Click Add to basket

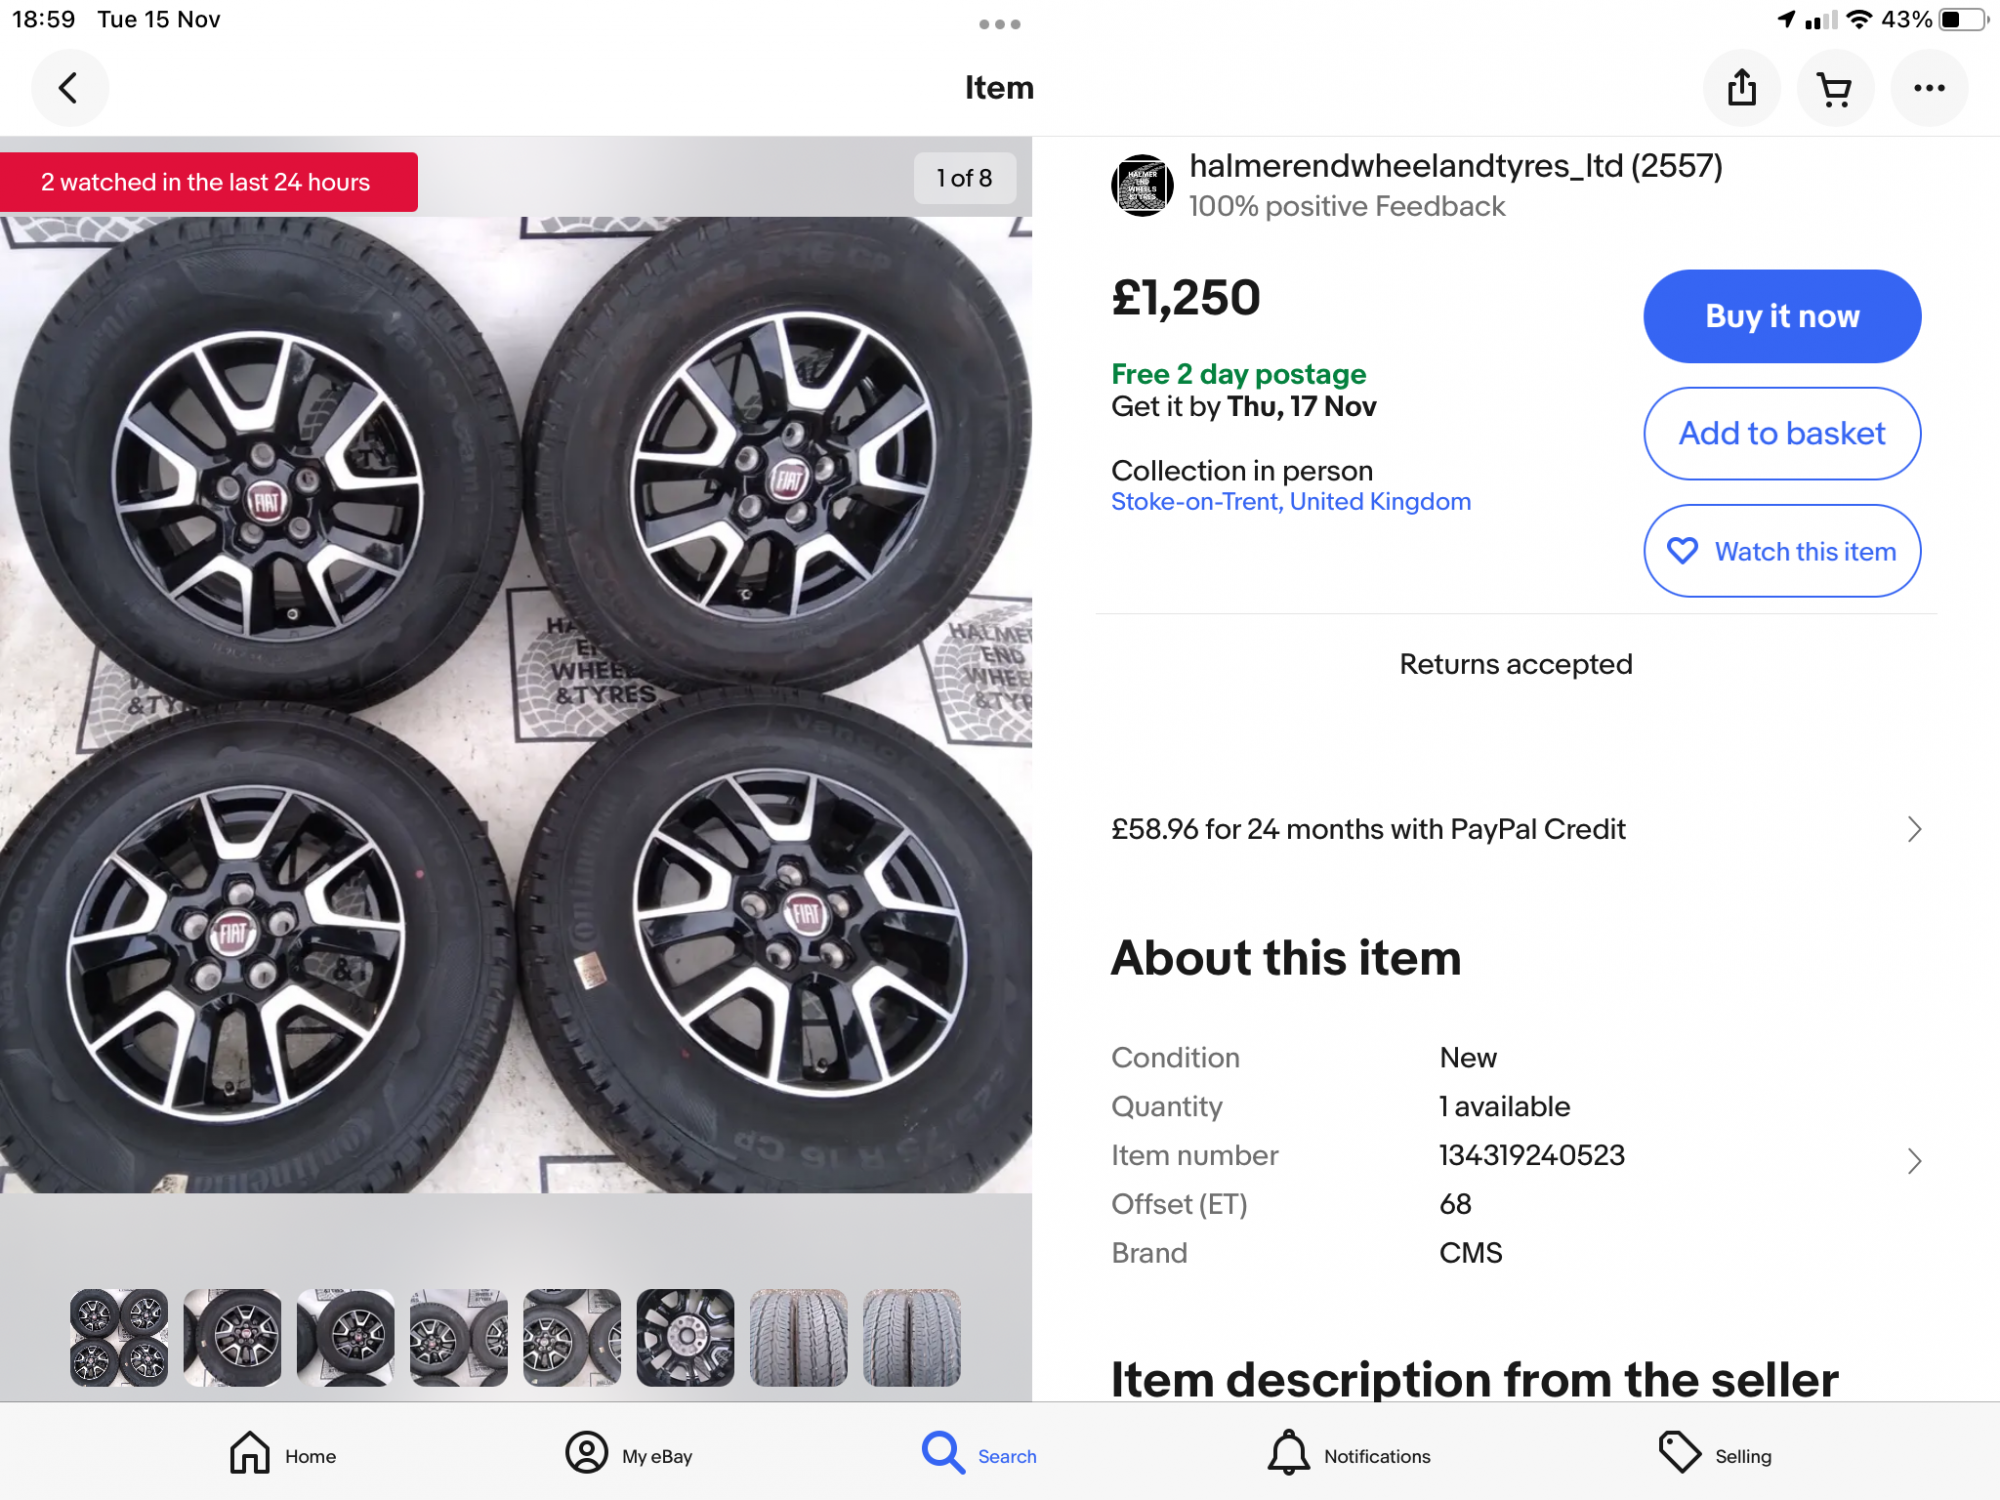click(1781, 433)
